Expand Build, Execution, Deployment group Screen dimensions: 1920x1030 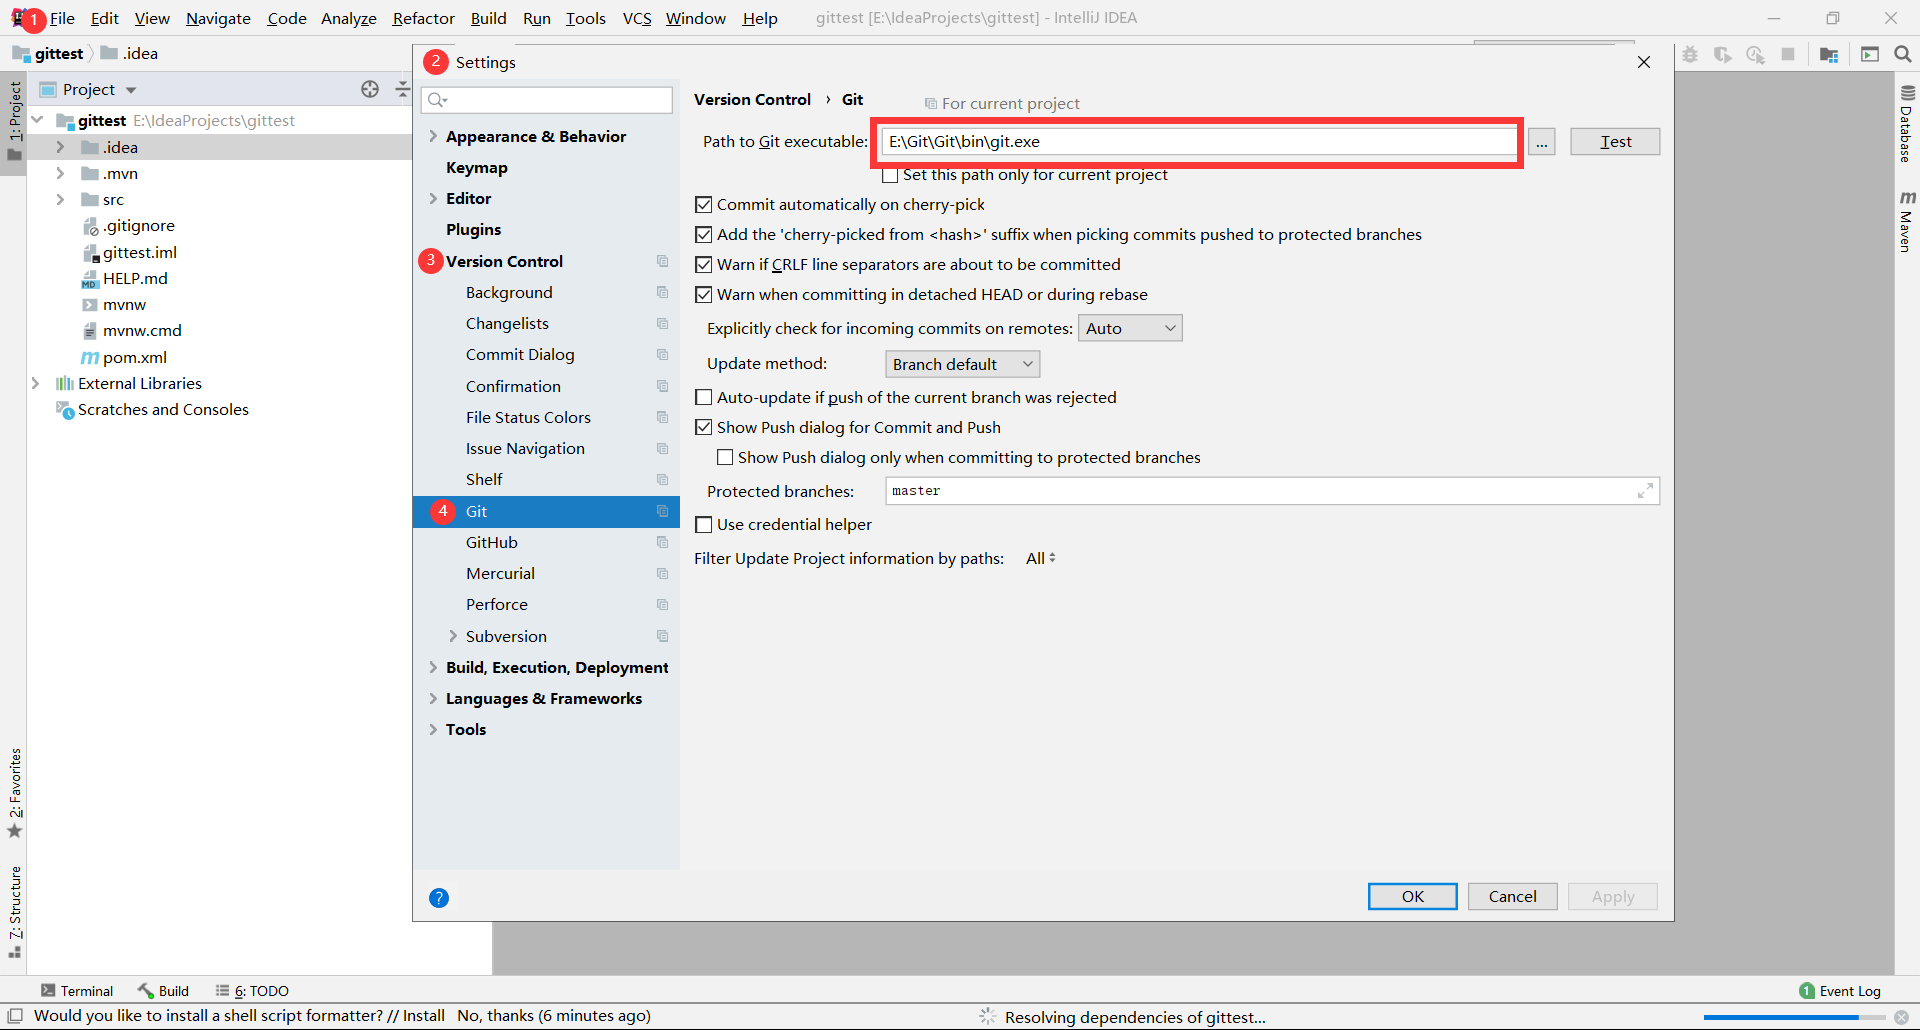(433, 667)
